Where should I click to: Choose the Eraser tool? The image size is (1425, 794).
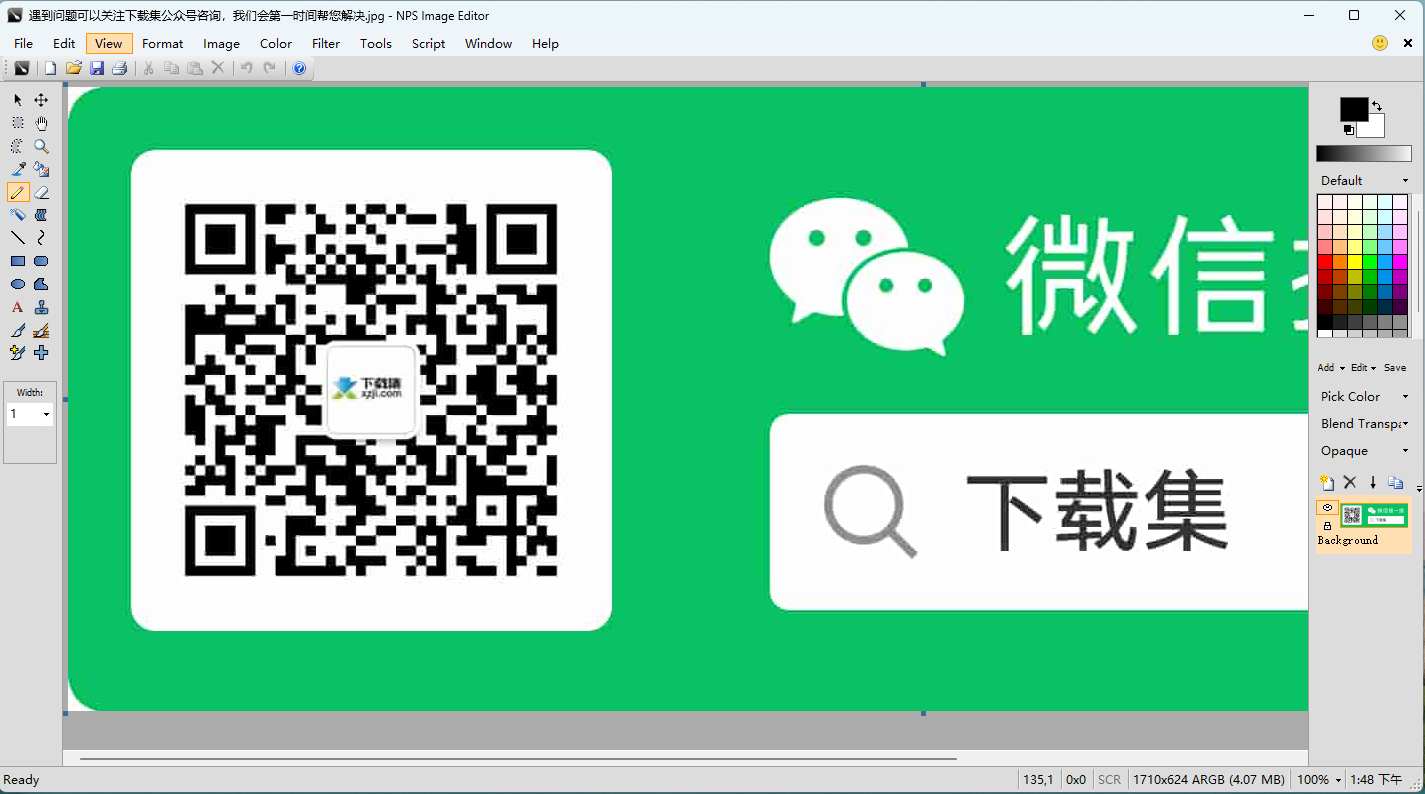(x=41, y=192)
